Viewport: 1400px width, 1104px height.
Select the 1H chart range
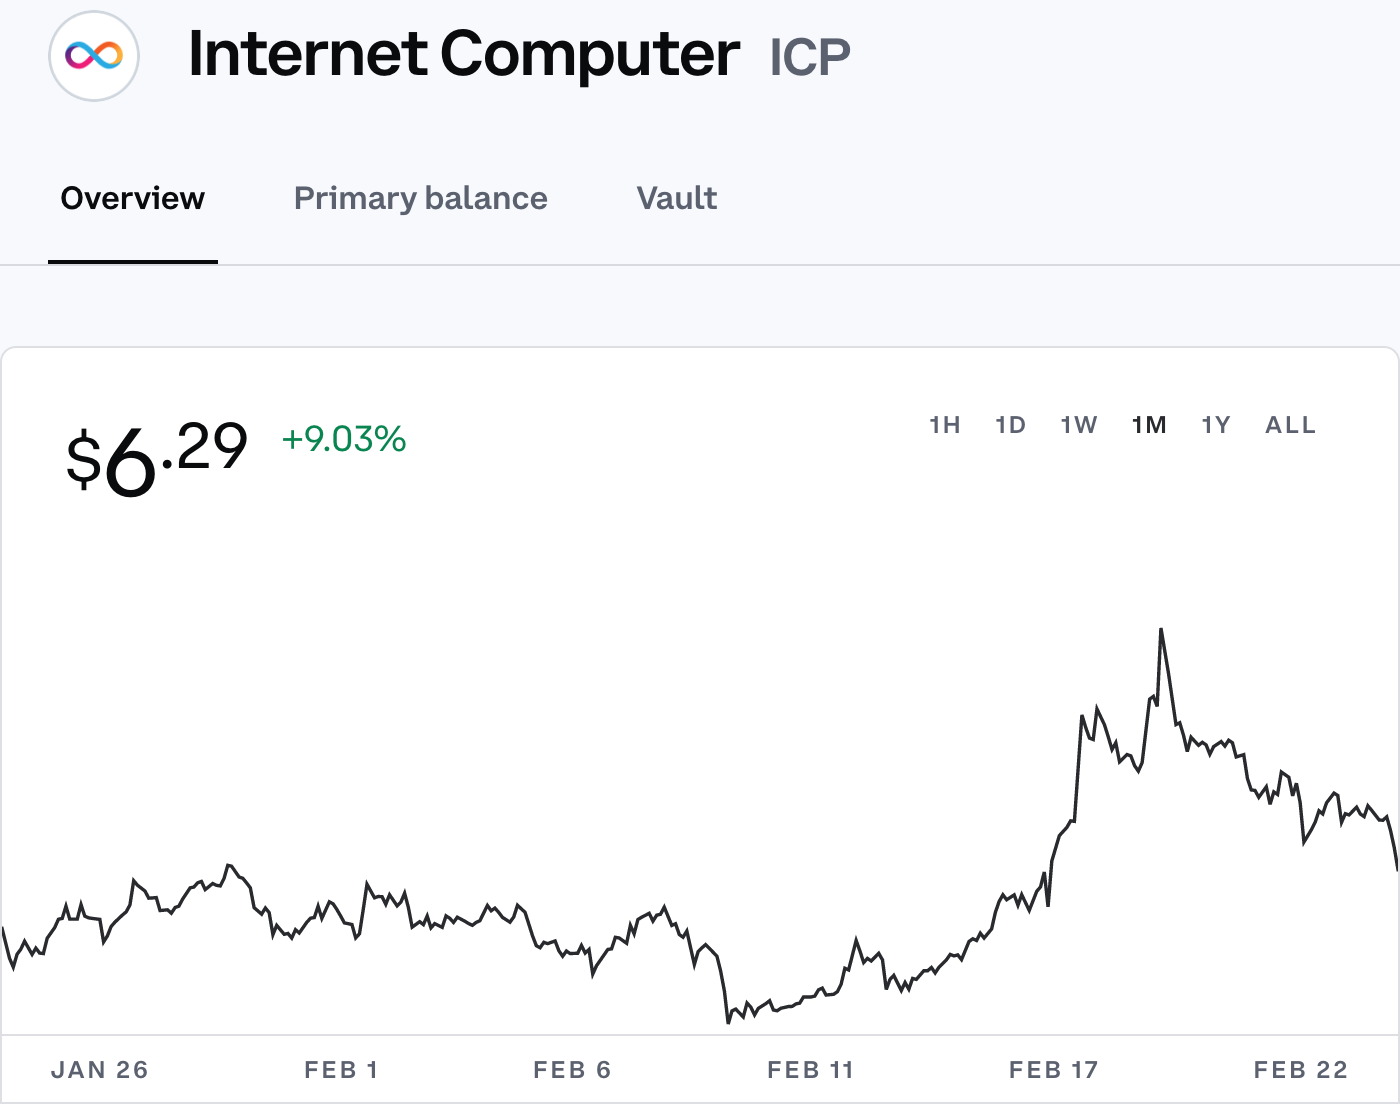click(x=945, y=425)
